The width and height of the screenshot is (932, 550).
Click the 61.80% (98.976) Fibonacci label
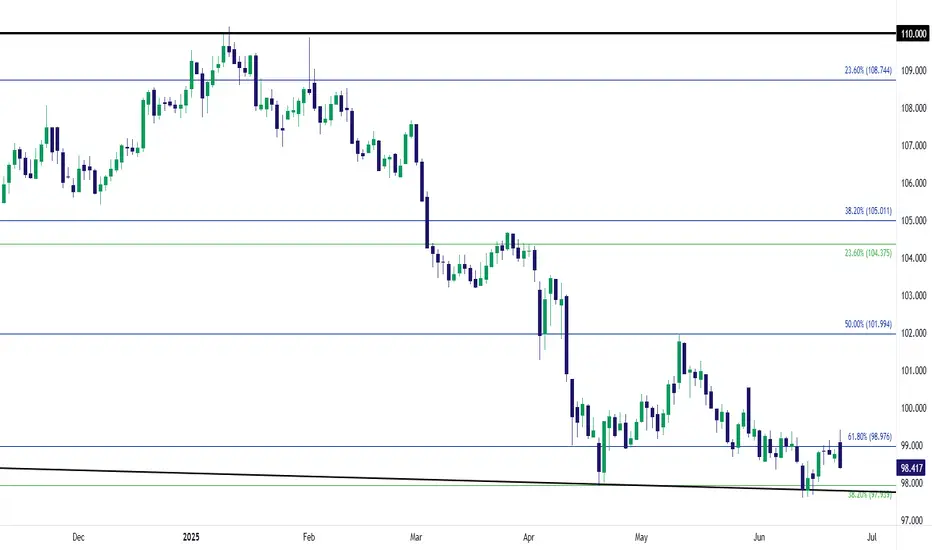[x=870, y=436]
